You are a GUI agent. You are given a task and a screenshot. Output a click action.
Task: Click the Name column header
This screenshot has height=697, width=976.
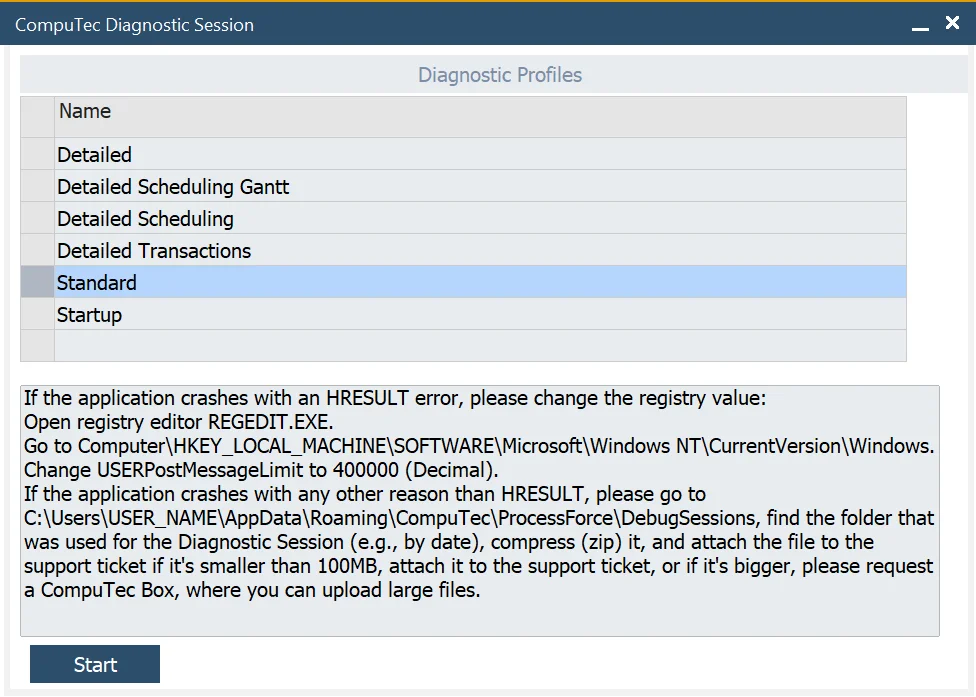point(85,112)
